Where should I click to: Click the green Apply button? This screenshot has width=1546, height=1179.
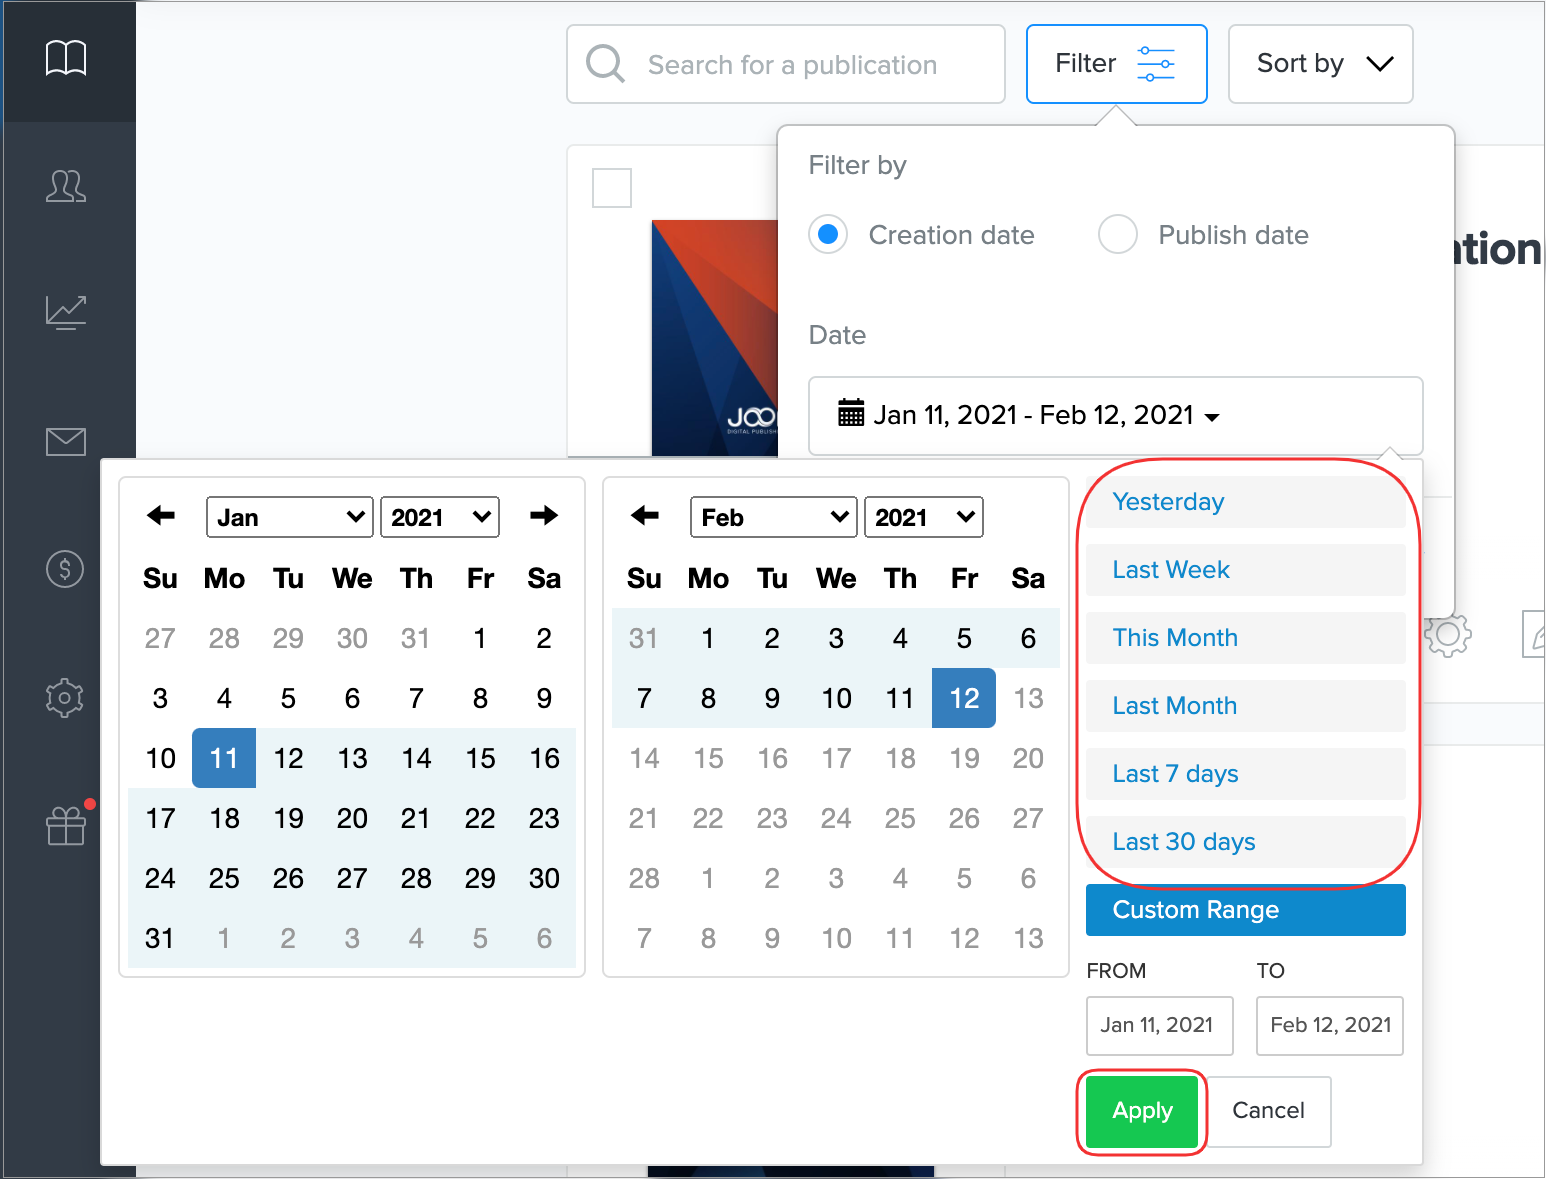[x=1142, y=1111]
